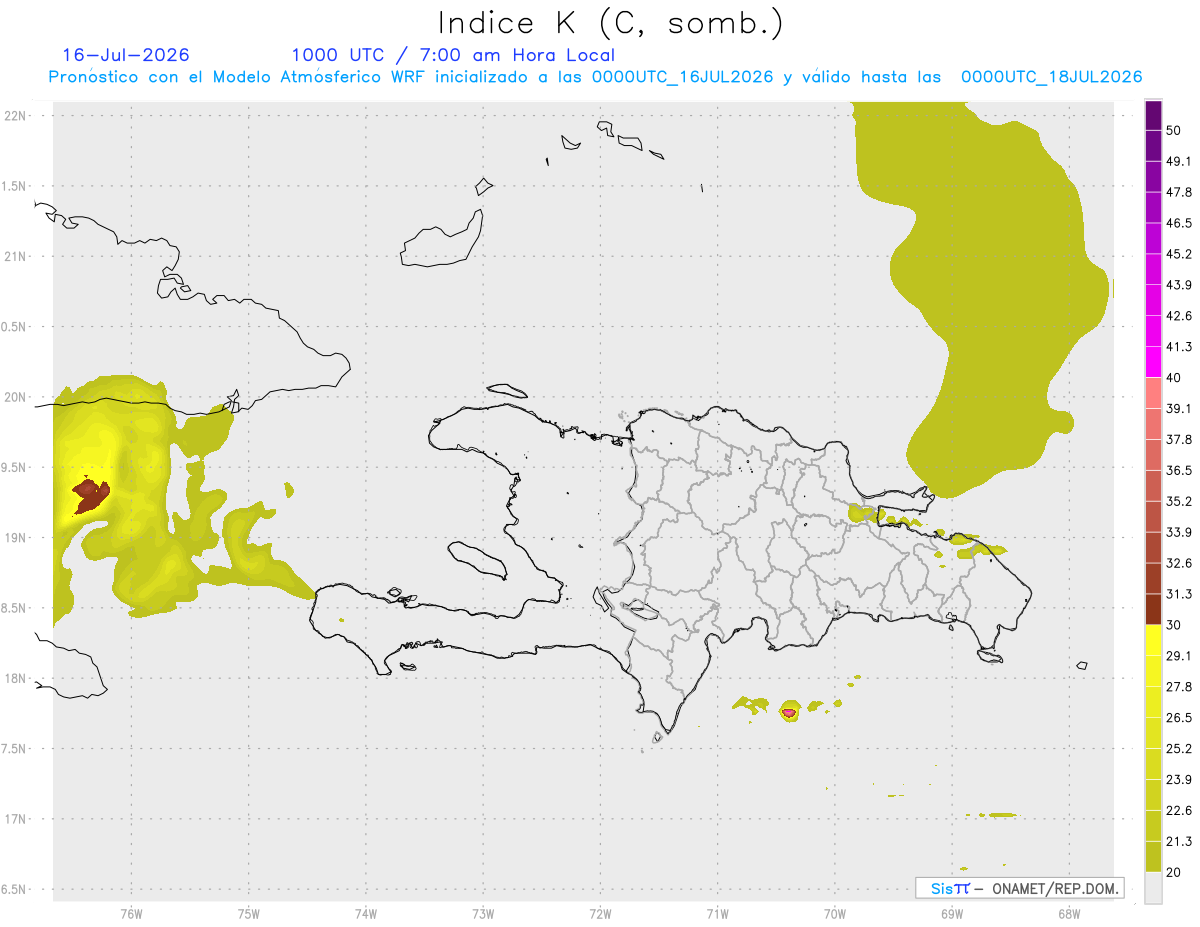The width and height of the screenshot is (1200, 927).
Task: Click the colorbar value '46.5'
Action: point(1179,223)
